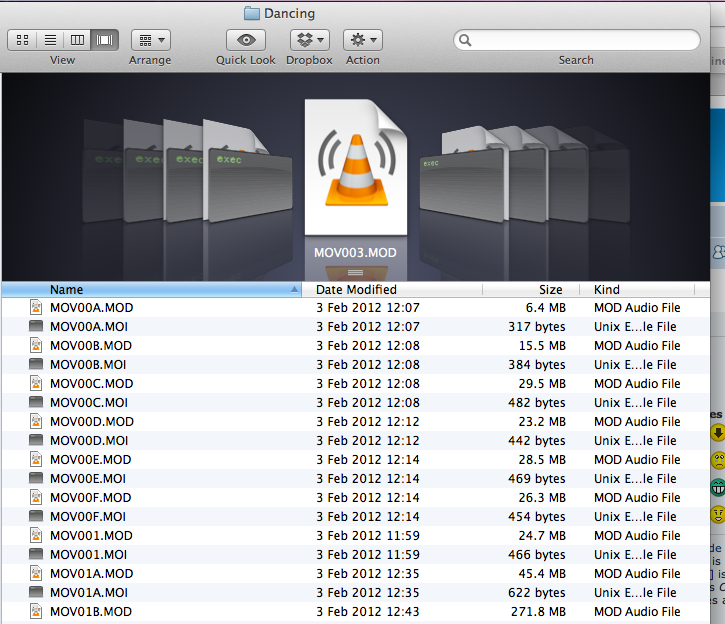Click the MOV00A.MOD file icon
725x624 pixels.
(x=36, y=307)
